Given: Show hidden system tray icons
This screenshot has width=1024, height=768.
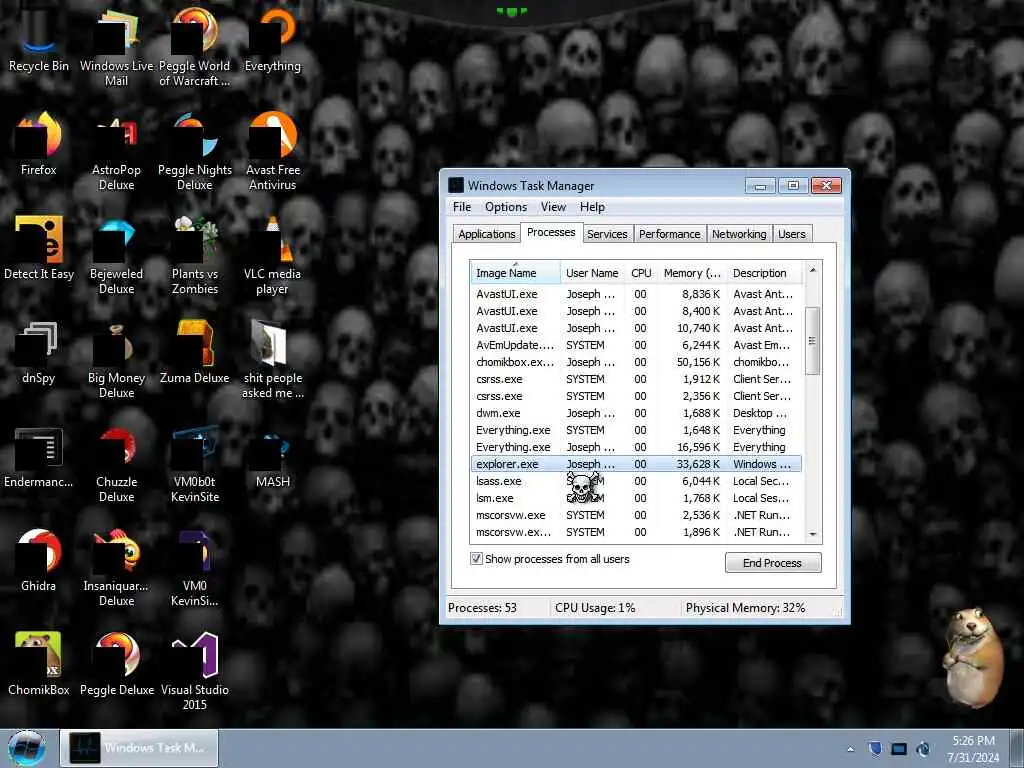Looking at the screenshot, I should (x=850, y=749).
